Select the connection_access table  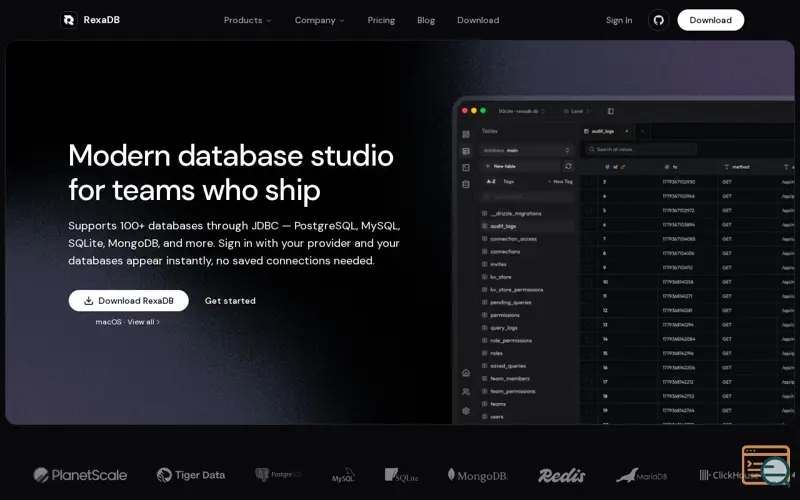pos(513,239)
